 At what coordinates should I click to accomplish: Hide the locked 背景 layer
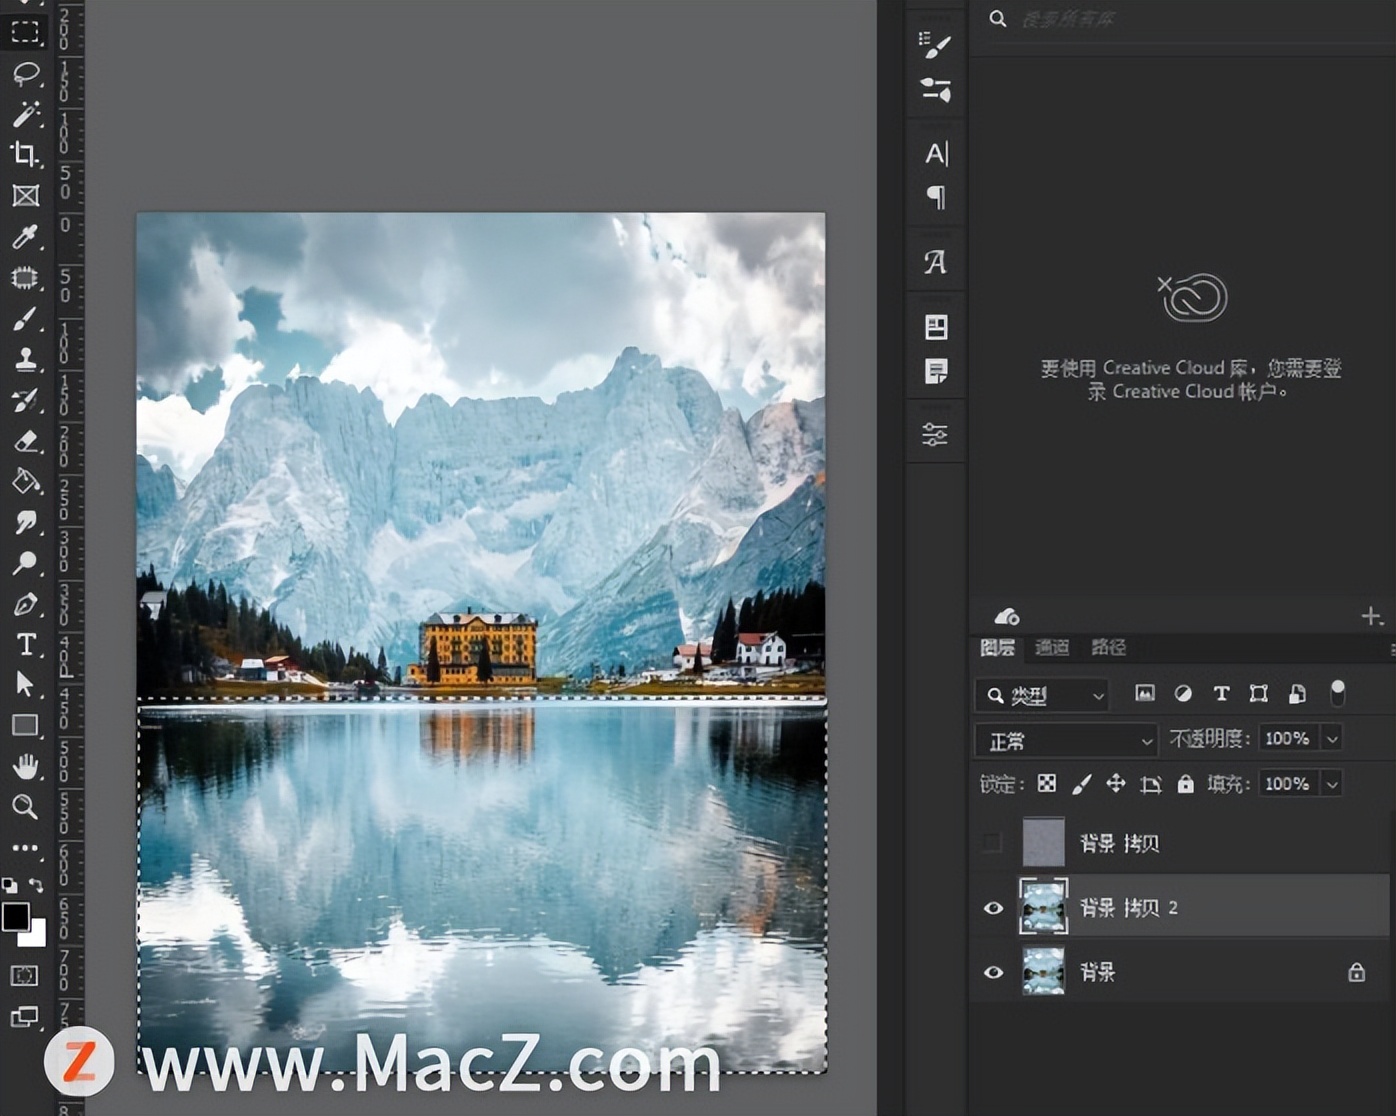pyautogui.click(x=993, y=972)
